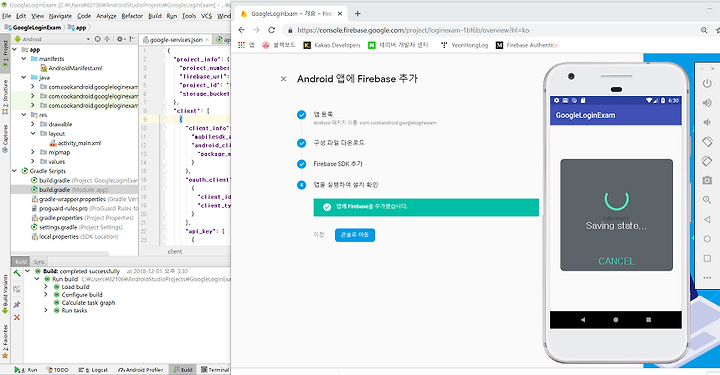Open the Android Profiler tab
This screenshot has height=375, width=720.
click(141, 369)
